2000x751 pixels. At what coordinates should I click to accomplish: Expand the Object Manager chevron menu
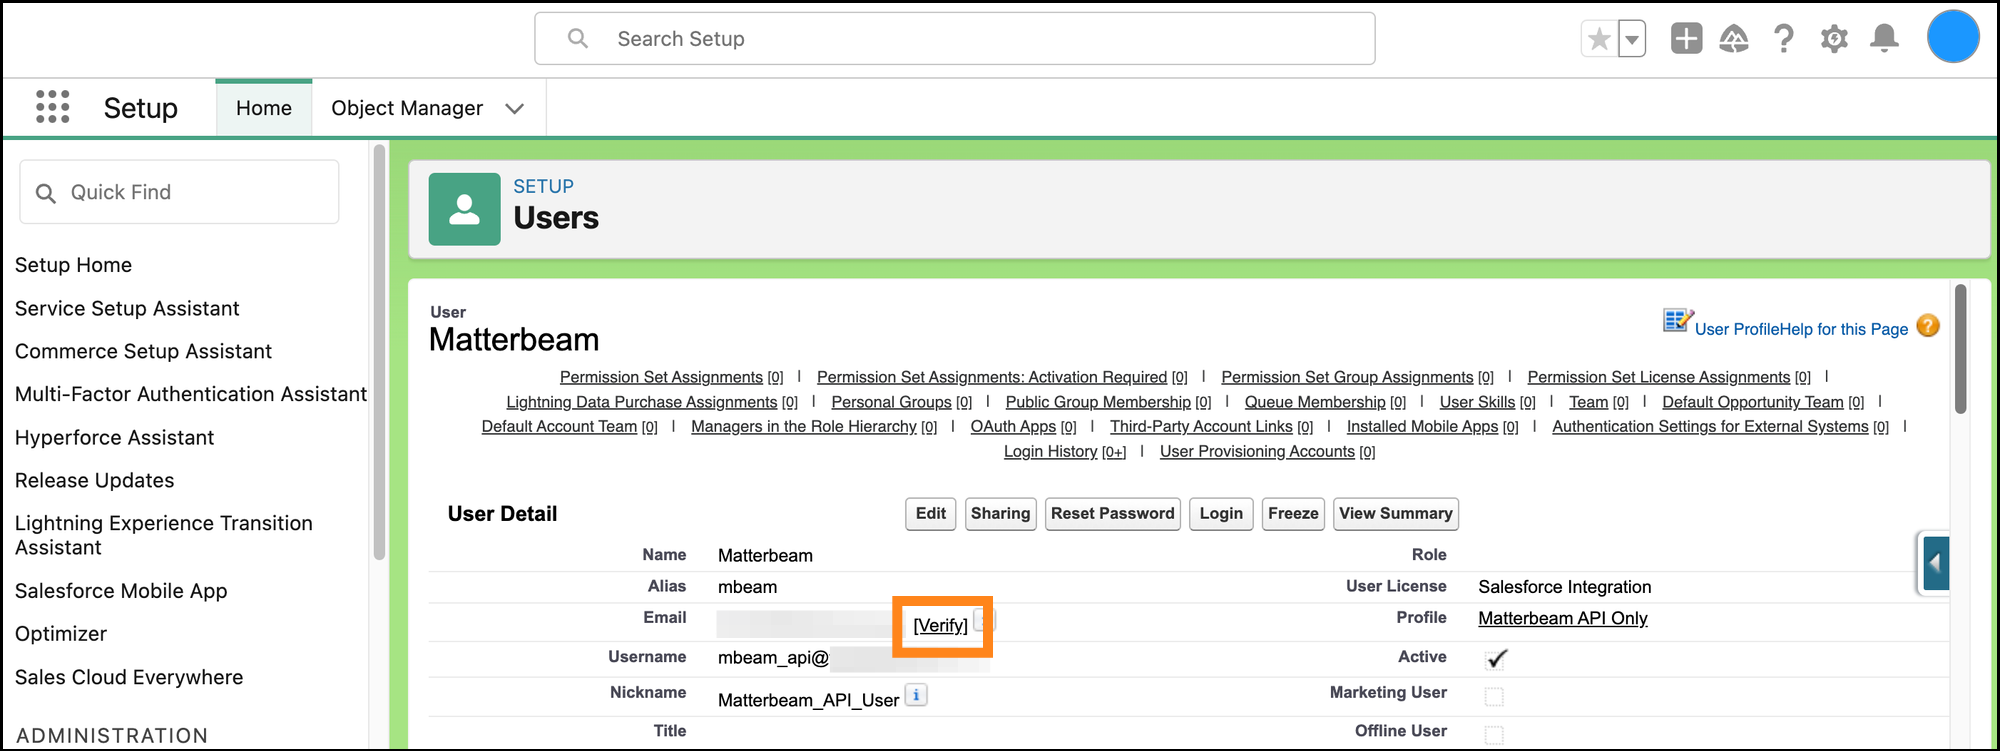[515, 109]
